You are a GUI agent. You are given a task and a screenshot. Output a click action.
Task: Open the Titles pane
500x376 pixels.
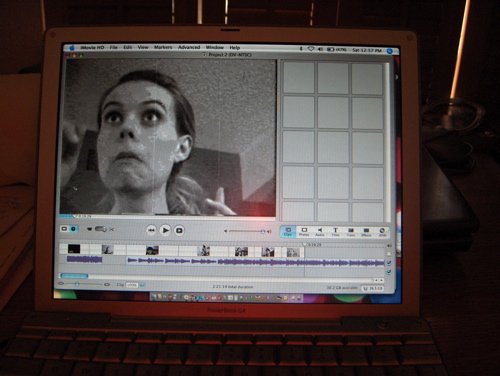335,232
